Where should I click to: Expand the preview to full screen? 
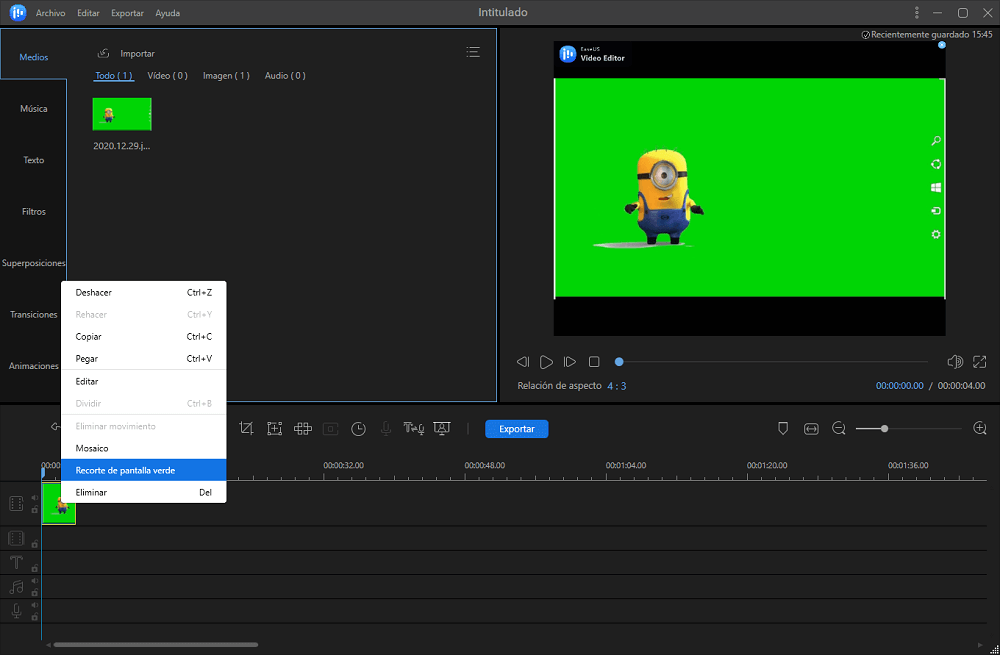click(x=980, y=362)
